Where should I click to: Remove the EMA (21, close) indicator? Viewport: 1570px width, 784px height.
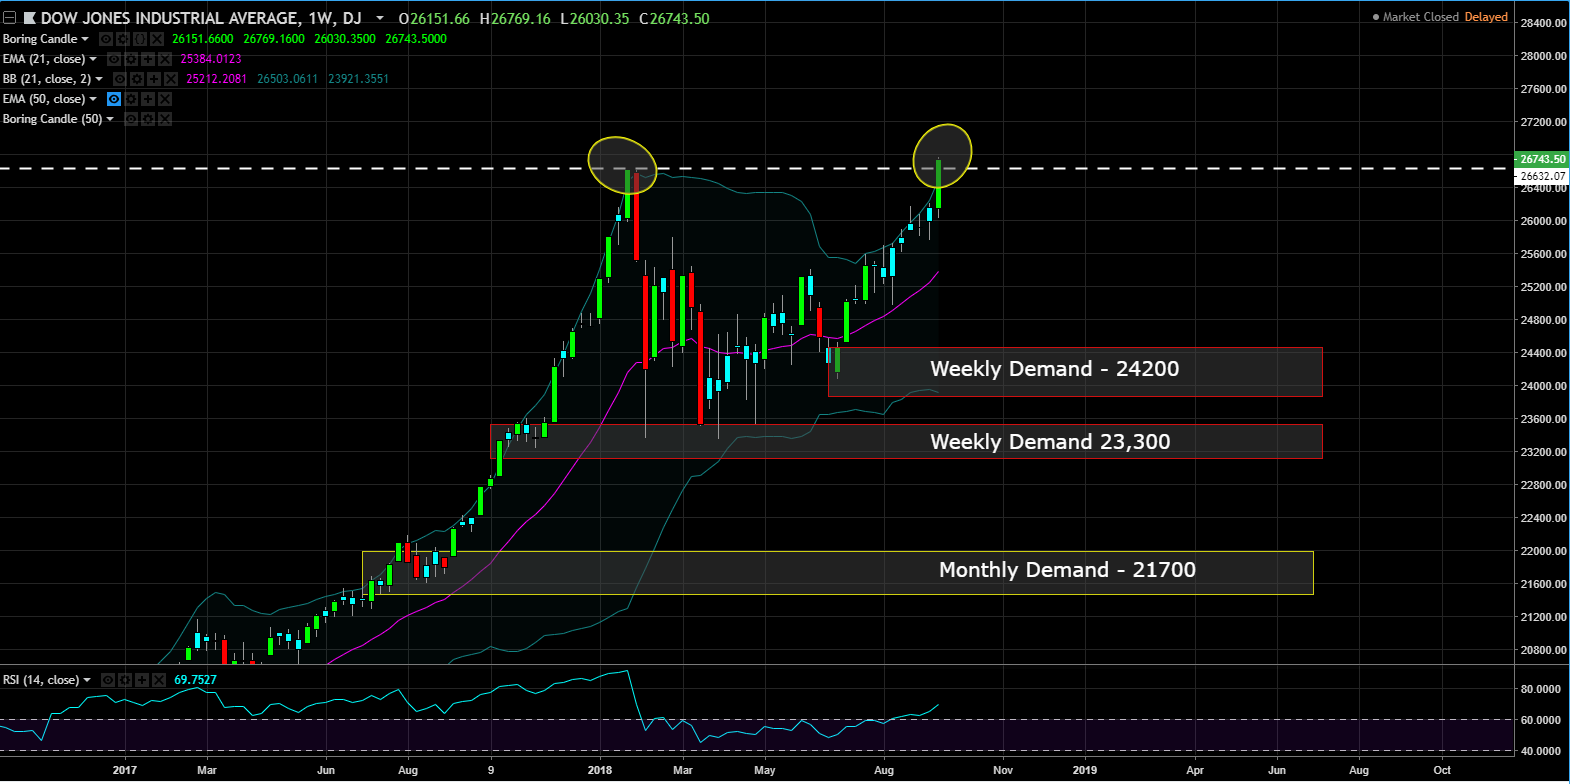165,59
